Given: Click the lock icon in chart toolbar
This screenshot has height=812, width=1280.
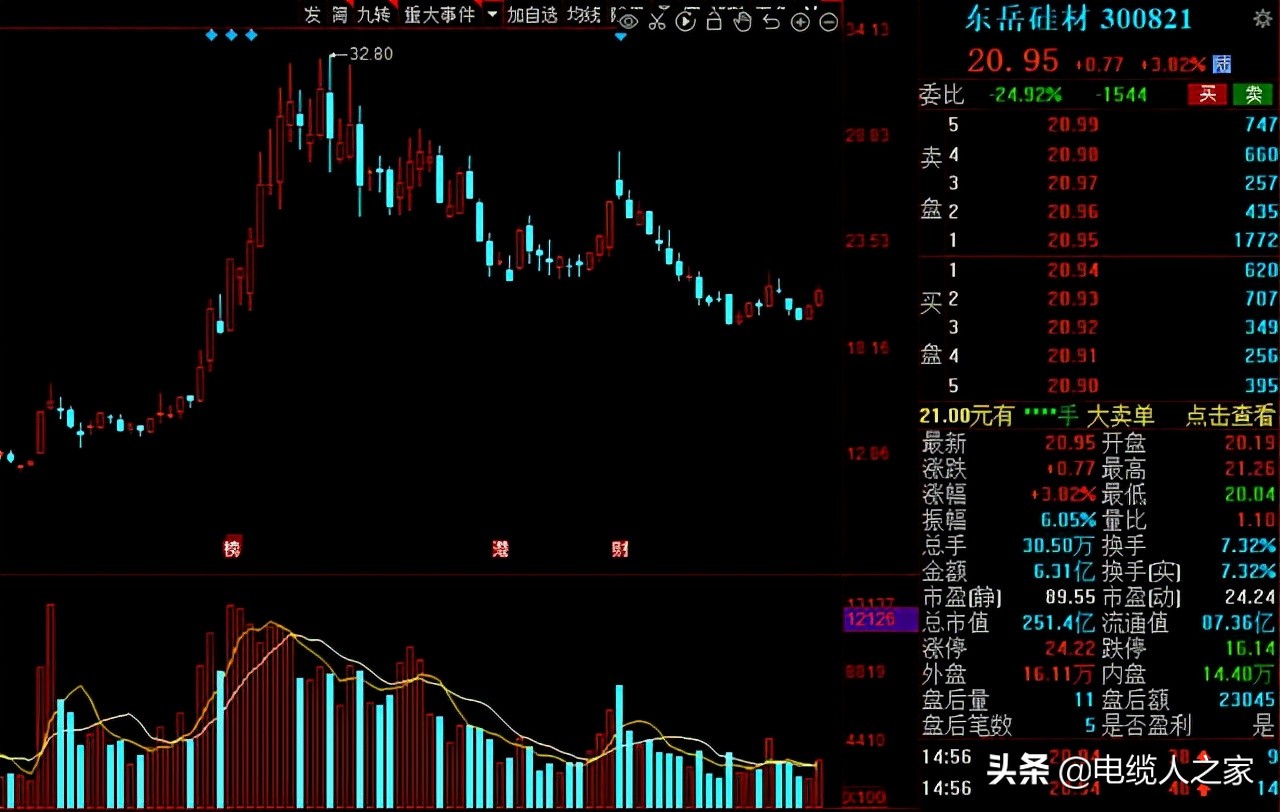Looking at the screenshot, I should tap(714, 20).
